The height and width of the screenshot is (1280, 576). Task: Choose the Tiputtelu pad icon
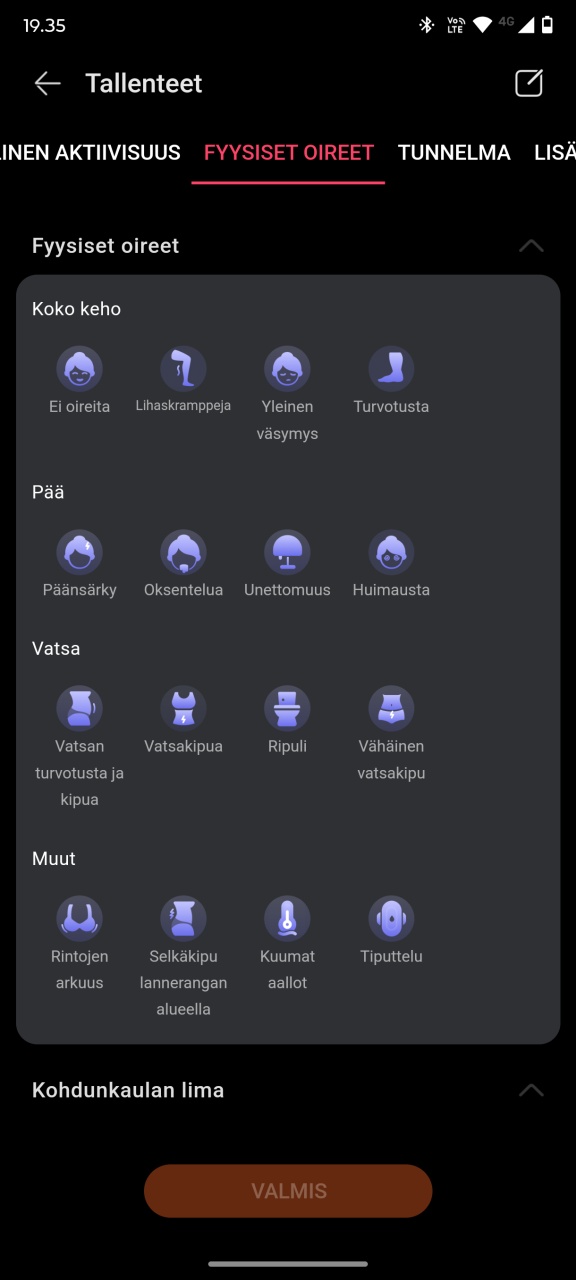click(391, 918)
